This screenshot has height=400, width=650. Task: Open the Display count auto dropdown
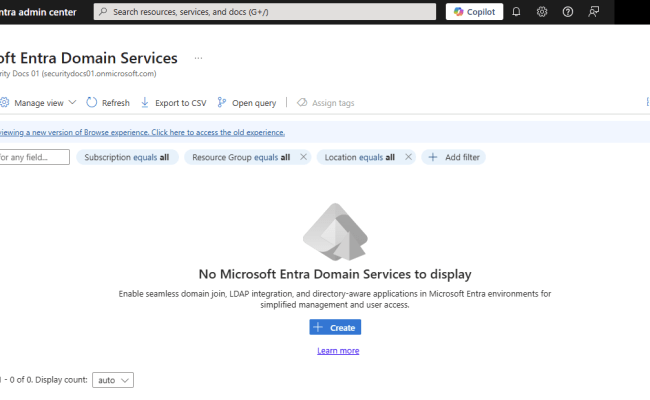pos(113,380)
